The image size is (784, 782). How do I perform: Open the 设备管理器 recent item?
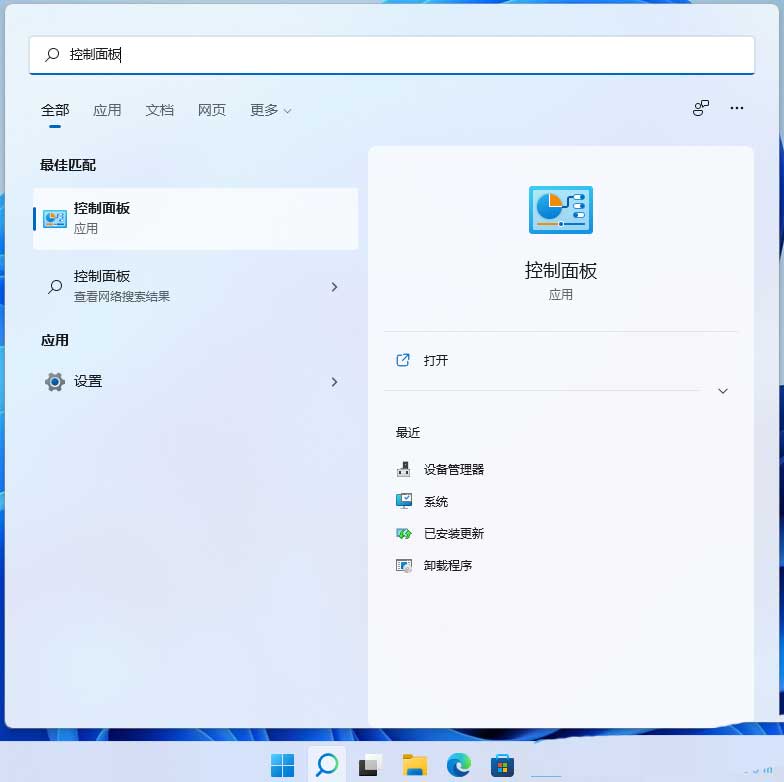pyautogui.click(x=453, y=469)
